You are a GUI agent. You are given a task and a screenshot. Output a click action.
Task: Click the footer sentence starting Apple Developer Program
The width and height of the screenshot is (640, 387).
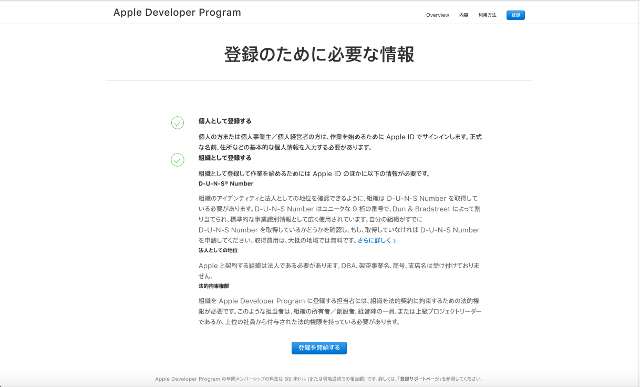pos(319,379)
